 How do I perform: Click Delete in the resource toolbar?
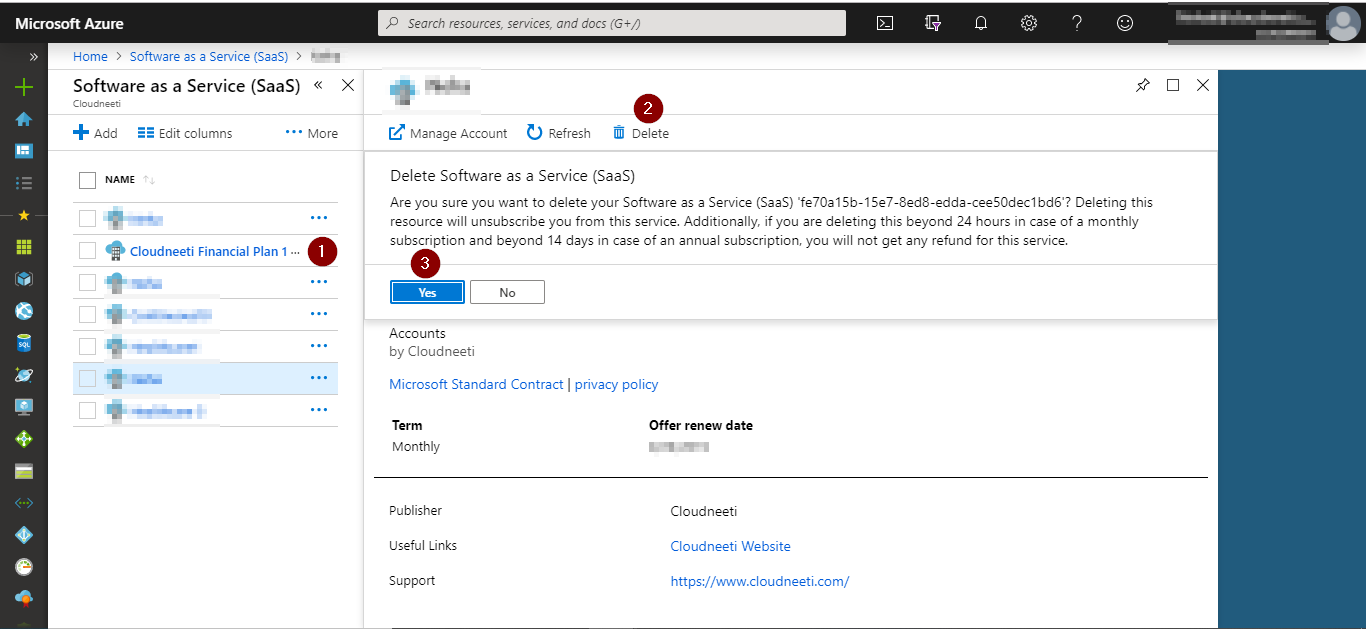[641, 133]
